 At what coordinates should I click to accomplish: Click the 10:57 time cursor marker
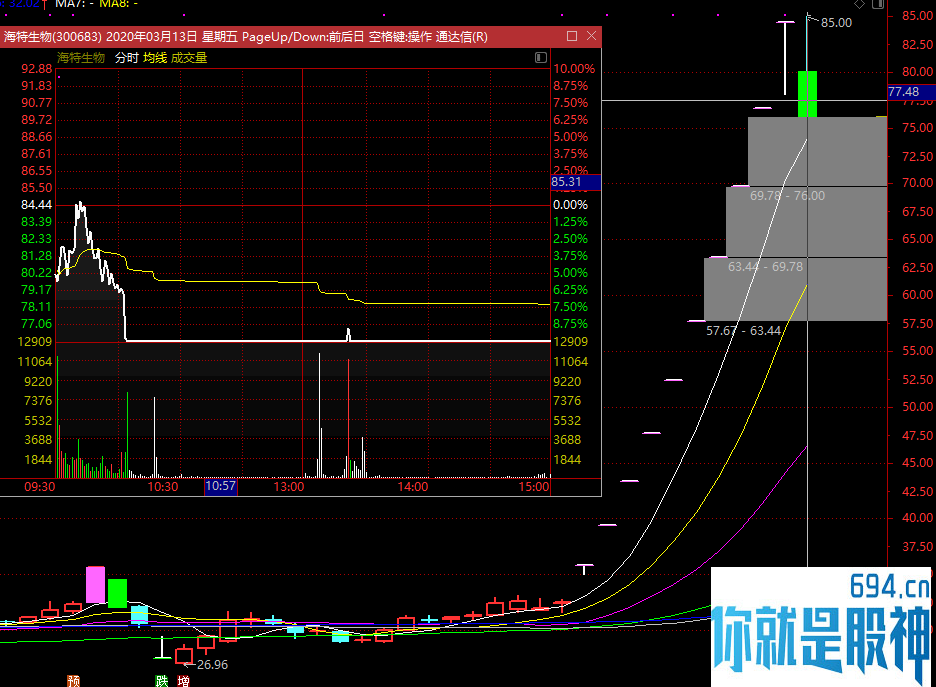221,486
